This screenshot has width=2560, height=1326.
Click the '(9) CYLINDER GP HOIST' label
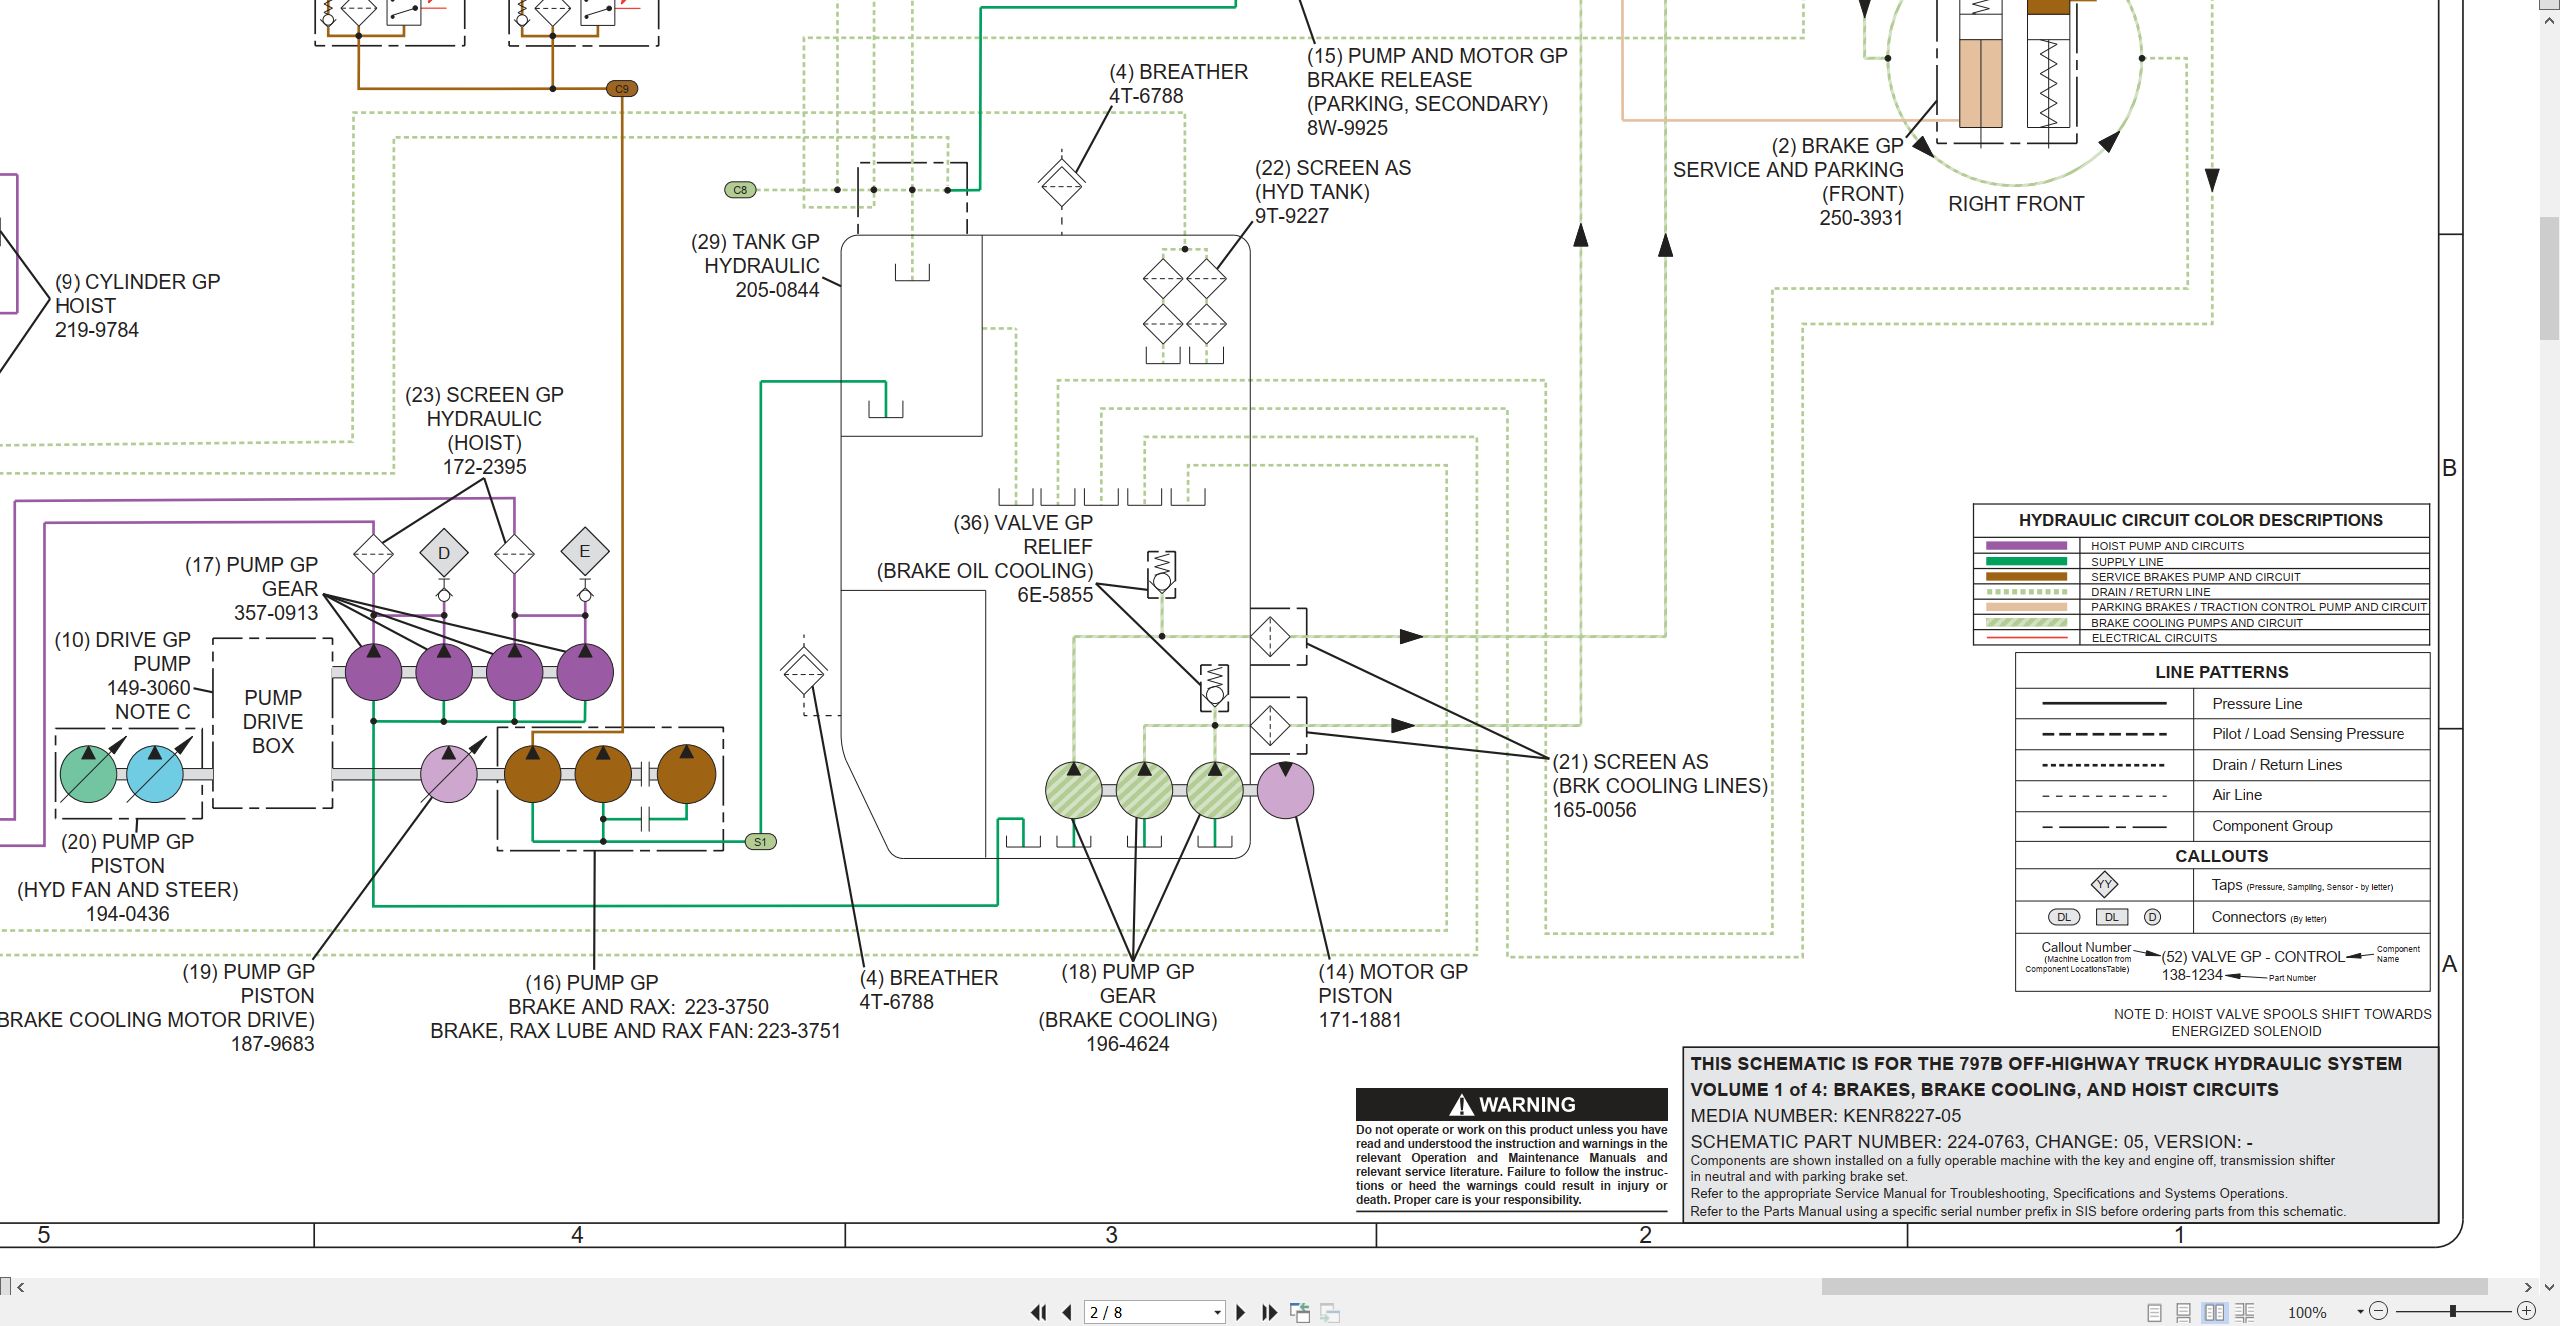point(137,306)
